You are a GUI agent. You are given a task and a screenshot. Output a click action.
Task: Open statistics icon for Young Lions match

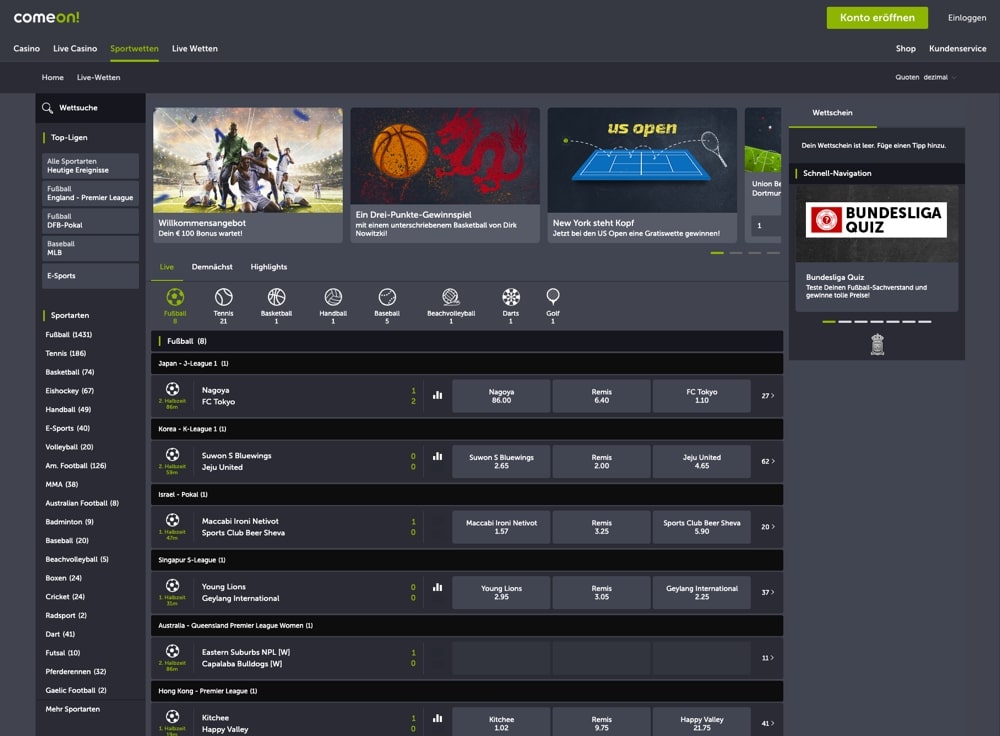[438, 587]
